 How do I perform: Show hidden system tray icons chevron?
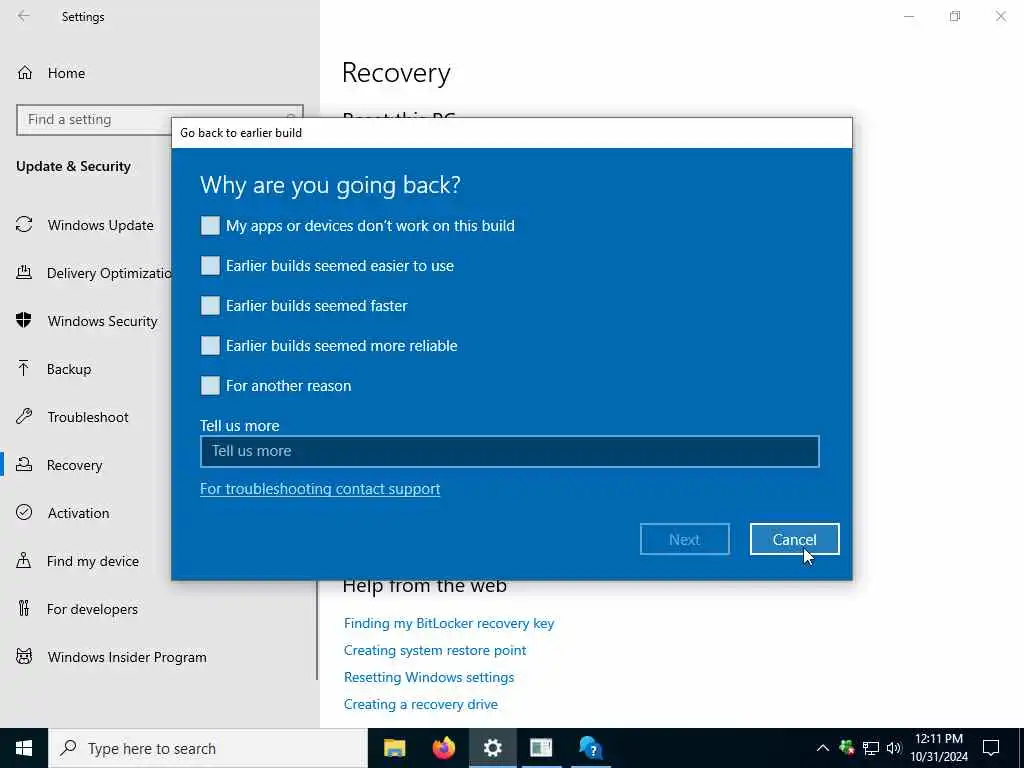click(823, 748)
